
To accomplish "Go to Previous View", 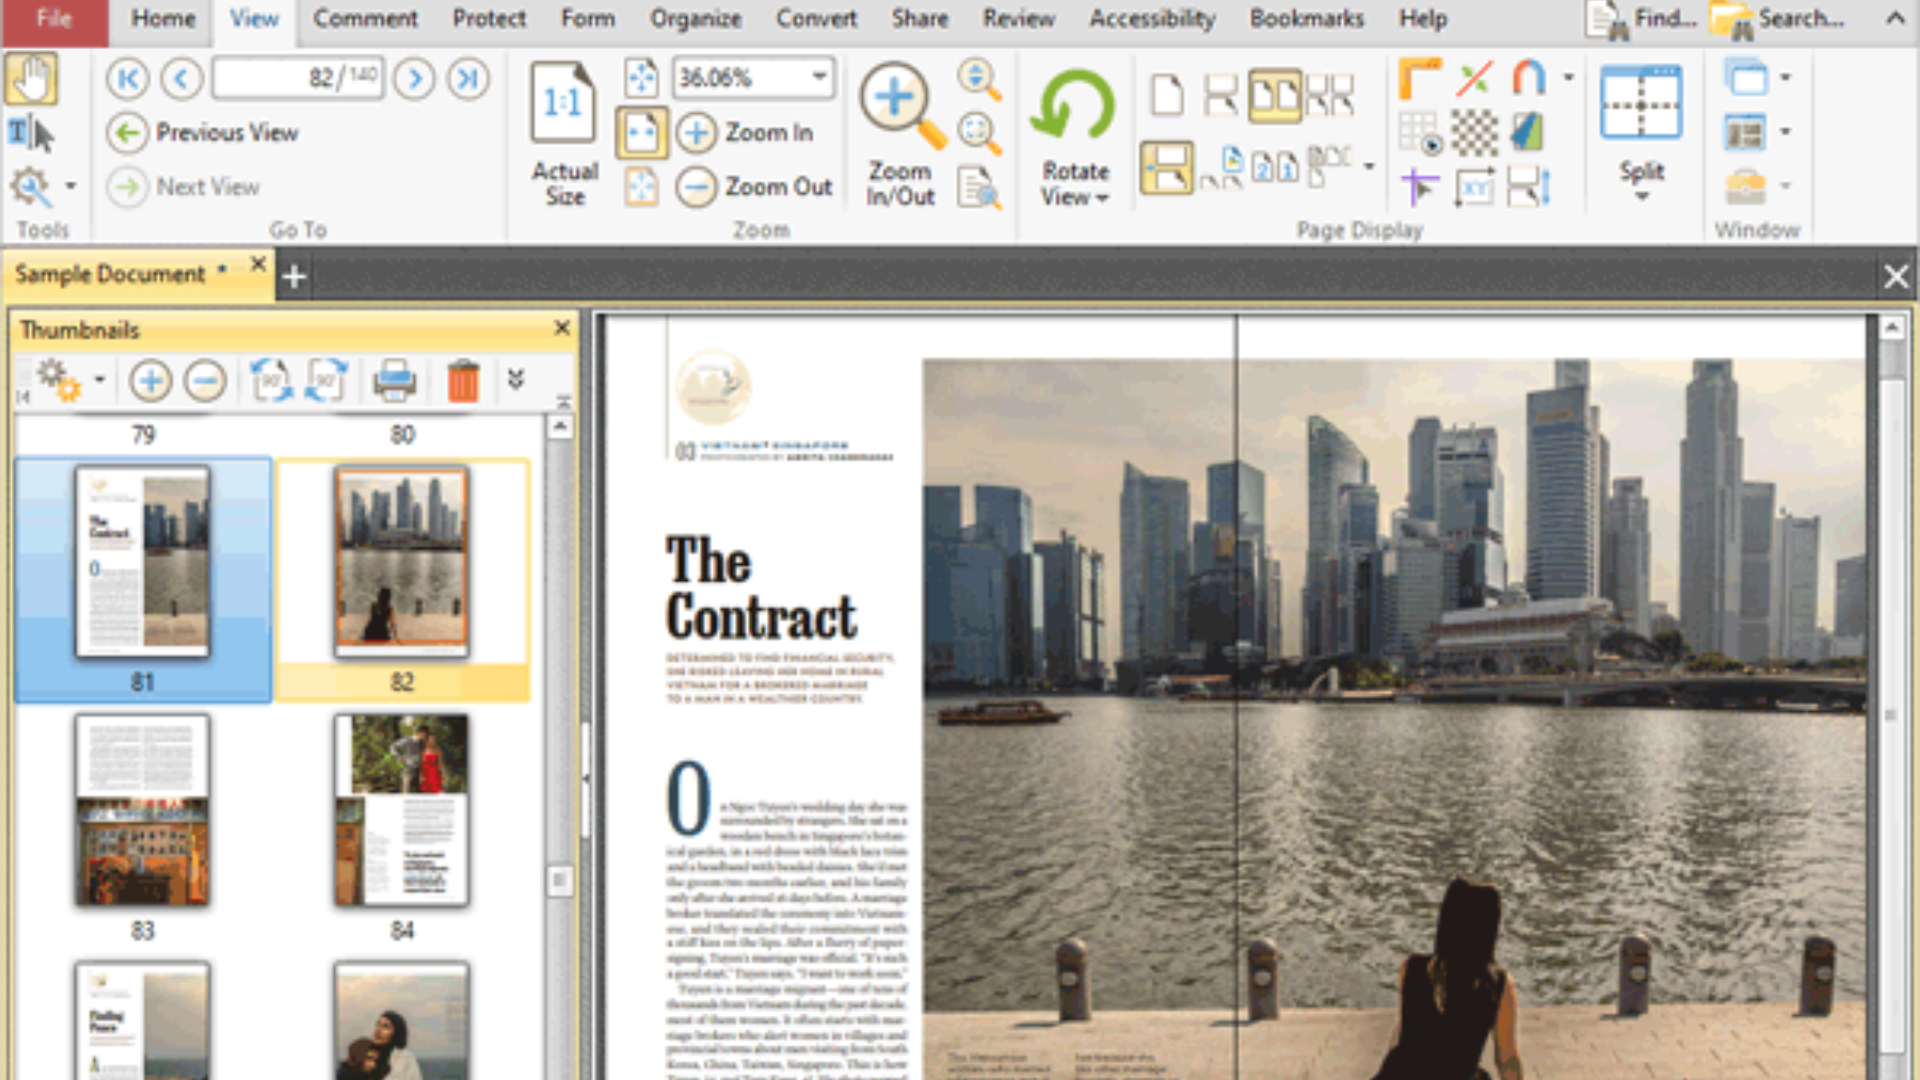I will click(x=227, y=132).
